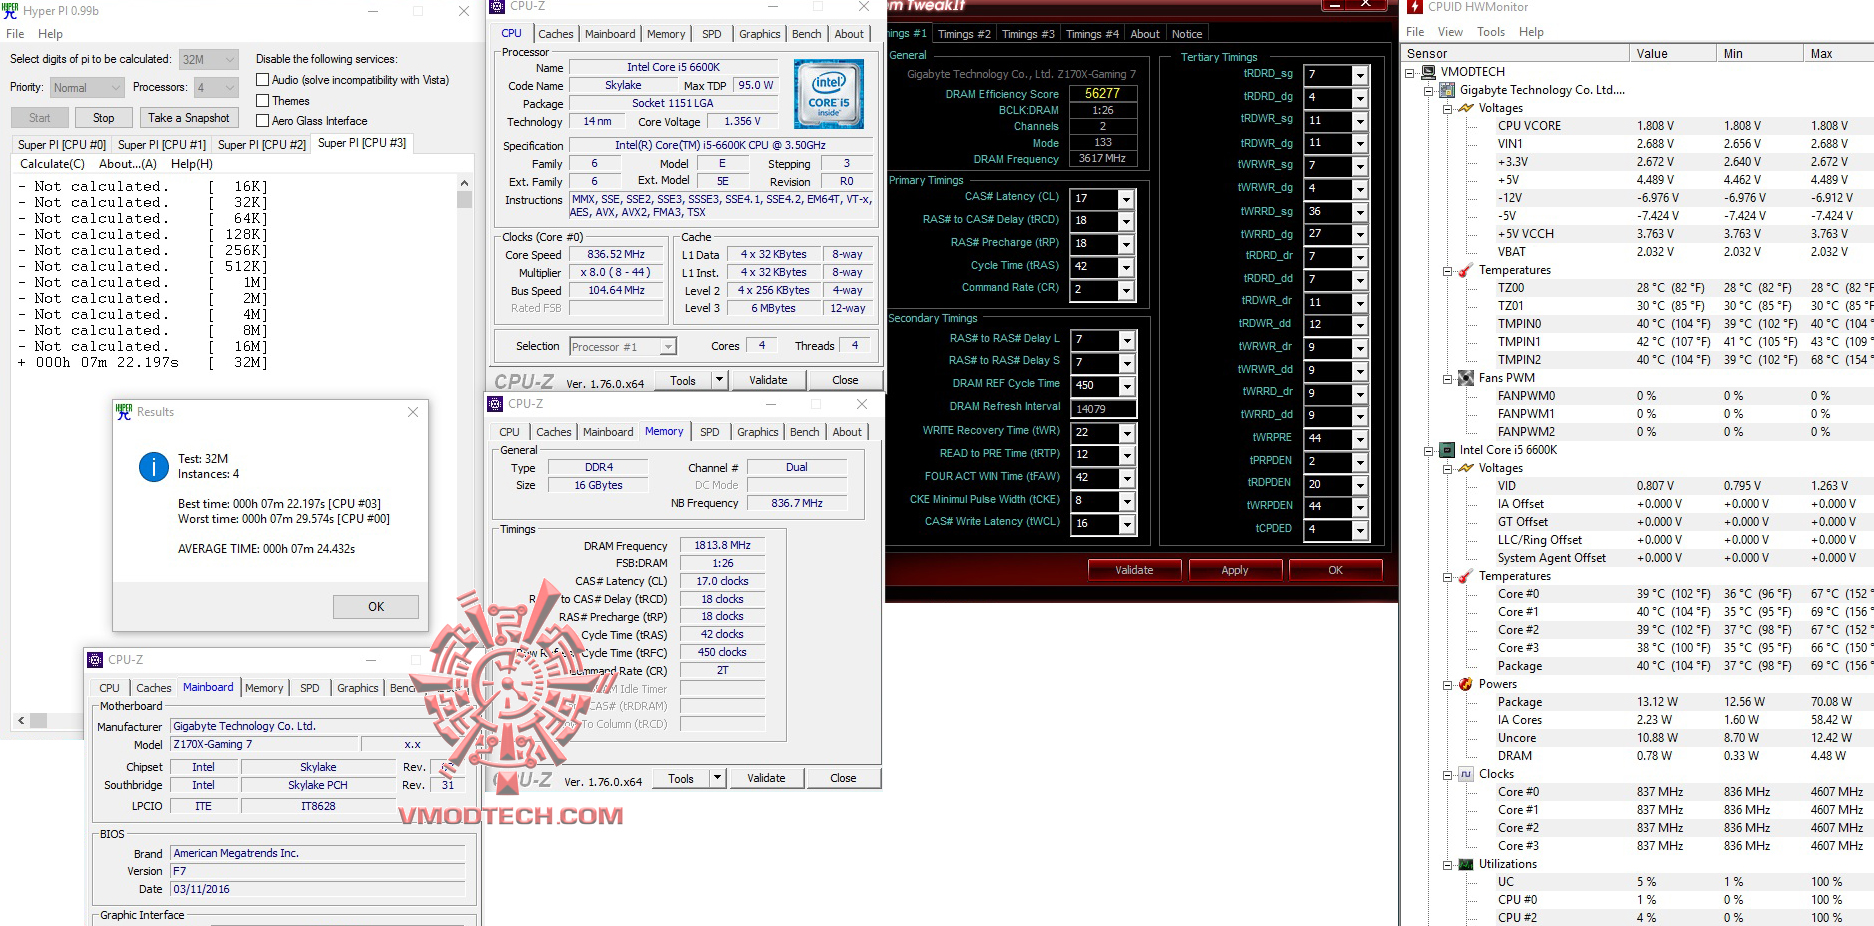The height and width of the screenshot is (926, 1874).
Task: Click the Utilizations icon in HWMonitor
Action: click(x=1466, y=864)
